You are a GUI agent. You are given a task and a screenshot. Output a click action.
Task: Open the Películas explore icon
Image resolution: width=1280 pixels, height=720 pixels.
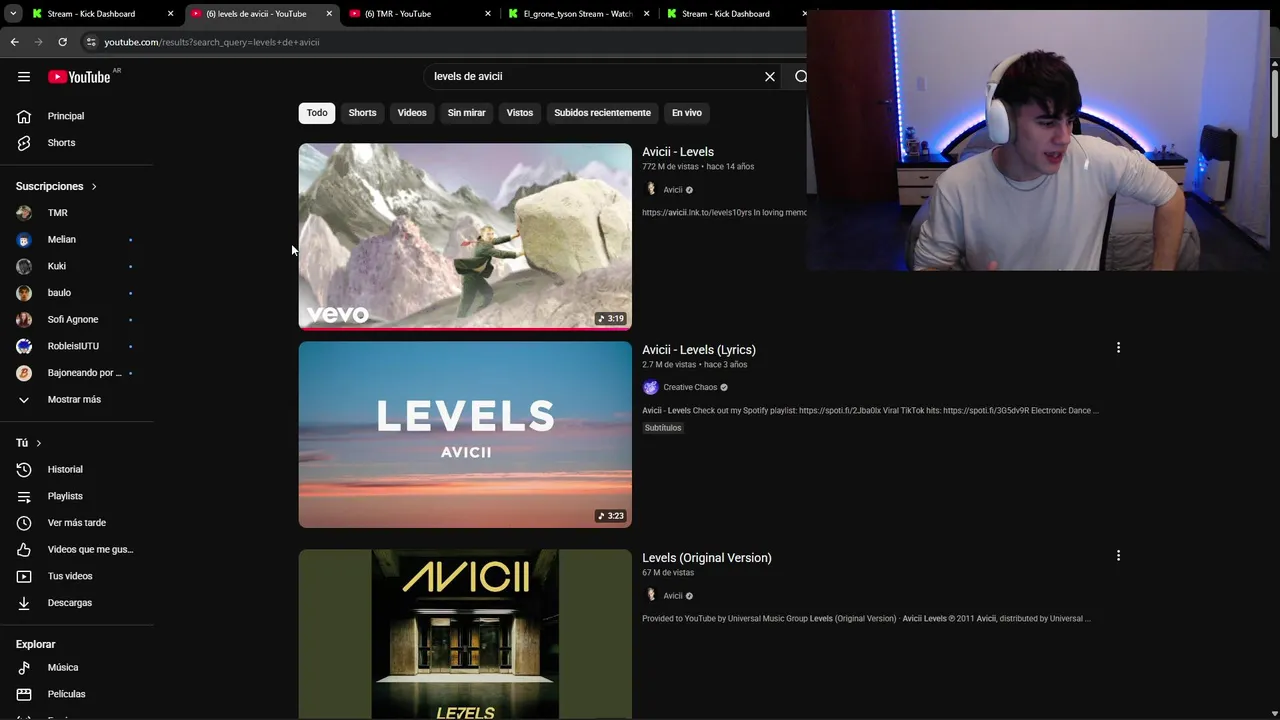click(24, 694)
